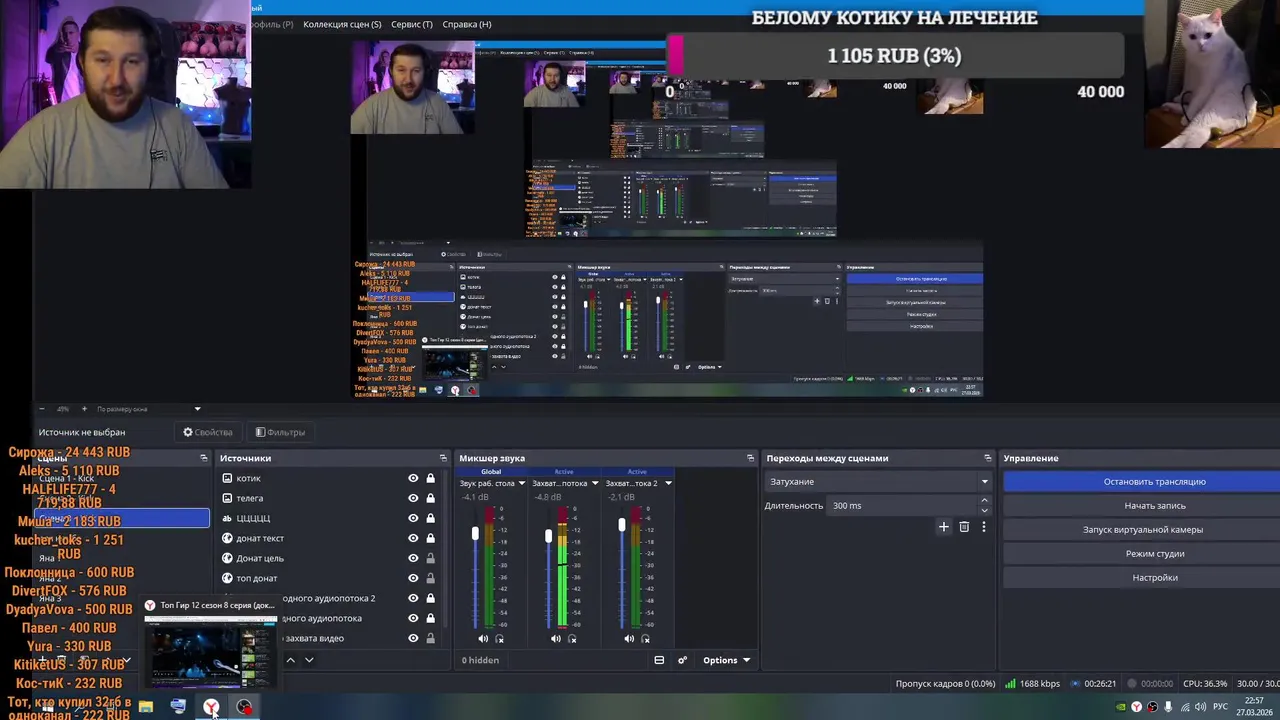Viewport: 1280px width, 720px height.
Task: Click microphone icon in system tray
Action: pyautogui.click(x=1169, y=707)
